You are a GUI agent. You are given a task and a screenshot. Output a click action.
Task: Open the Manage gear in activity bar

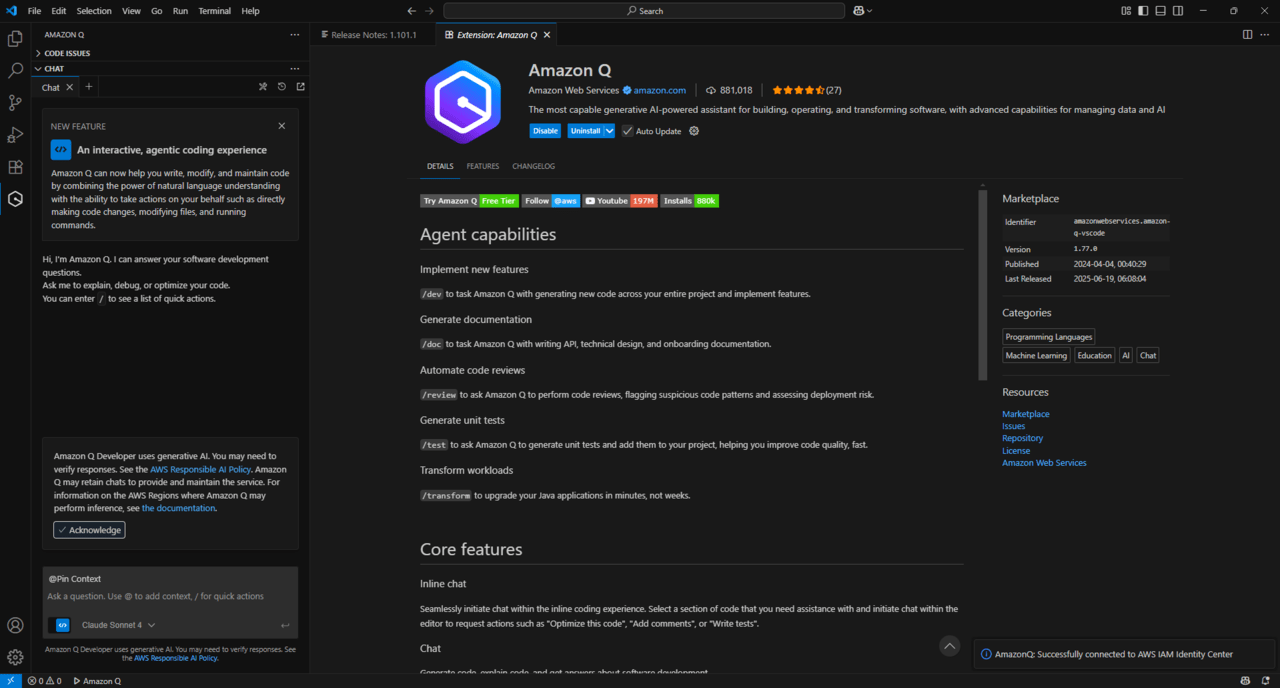(15, 657)
